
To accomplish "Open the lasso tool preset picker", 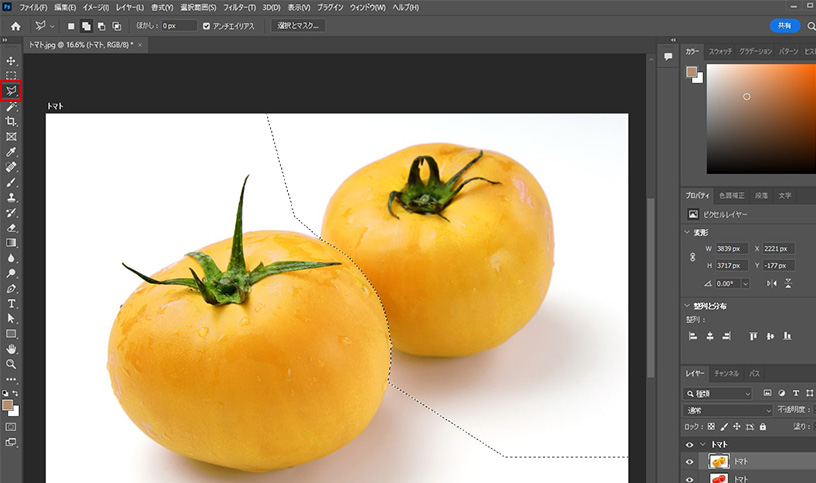I will pos(44,26).
